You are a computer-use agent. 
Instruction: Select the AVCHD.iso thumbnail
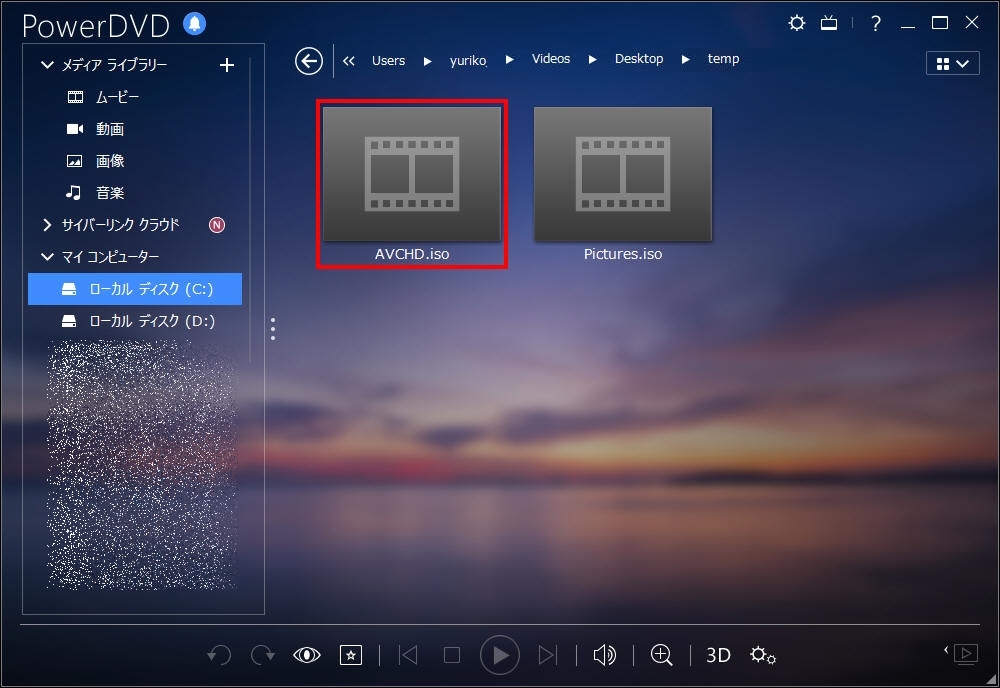pos(411,174)
